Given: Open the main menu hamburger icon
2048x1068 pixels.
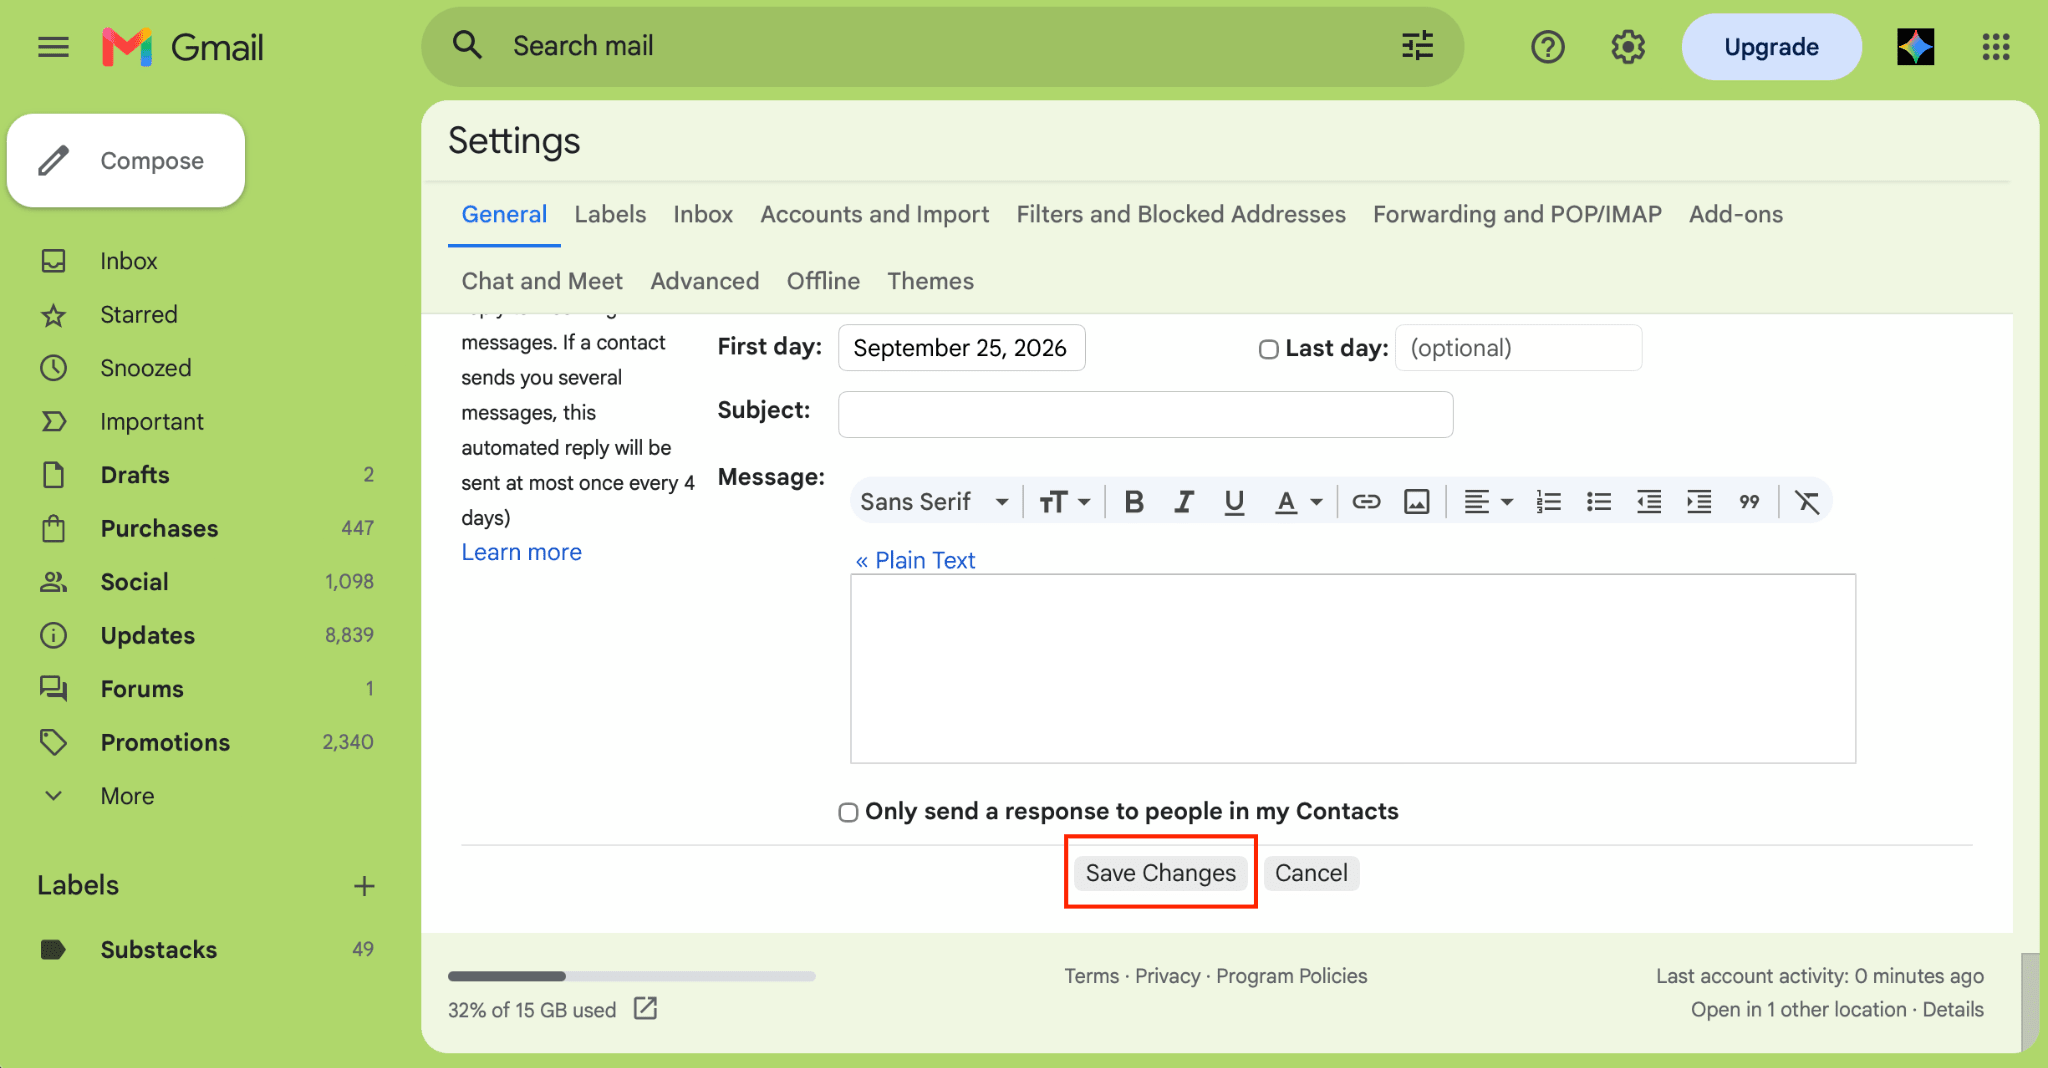Looking at the screenshot, I should coord(53,47).
